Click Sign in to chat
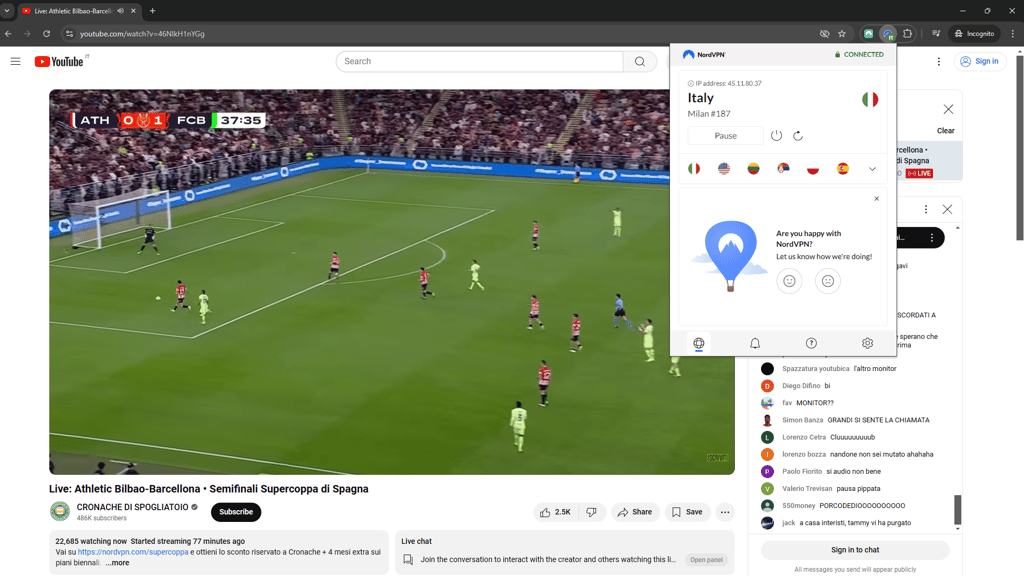Image resolution: width=1024 pixels, height=576 pixels. [x=855, y=550]
